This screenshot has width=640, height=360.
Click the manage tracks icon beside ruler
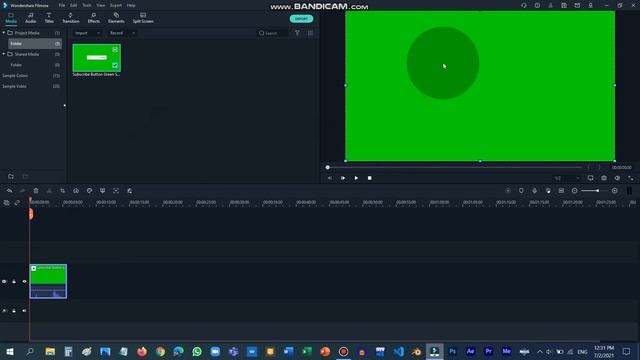(6, 202)
